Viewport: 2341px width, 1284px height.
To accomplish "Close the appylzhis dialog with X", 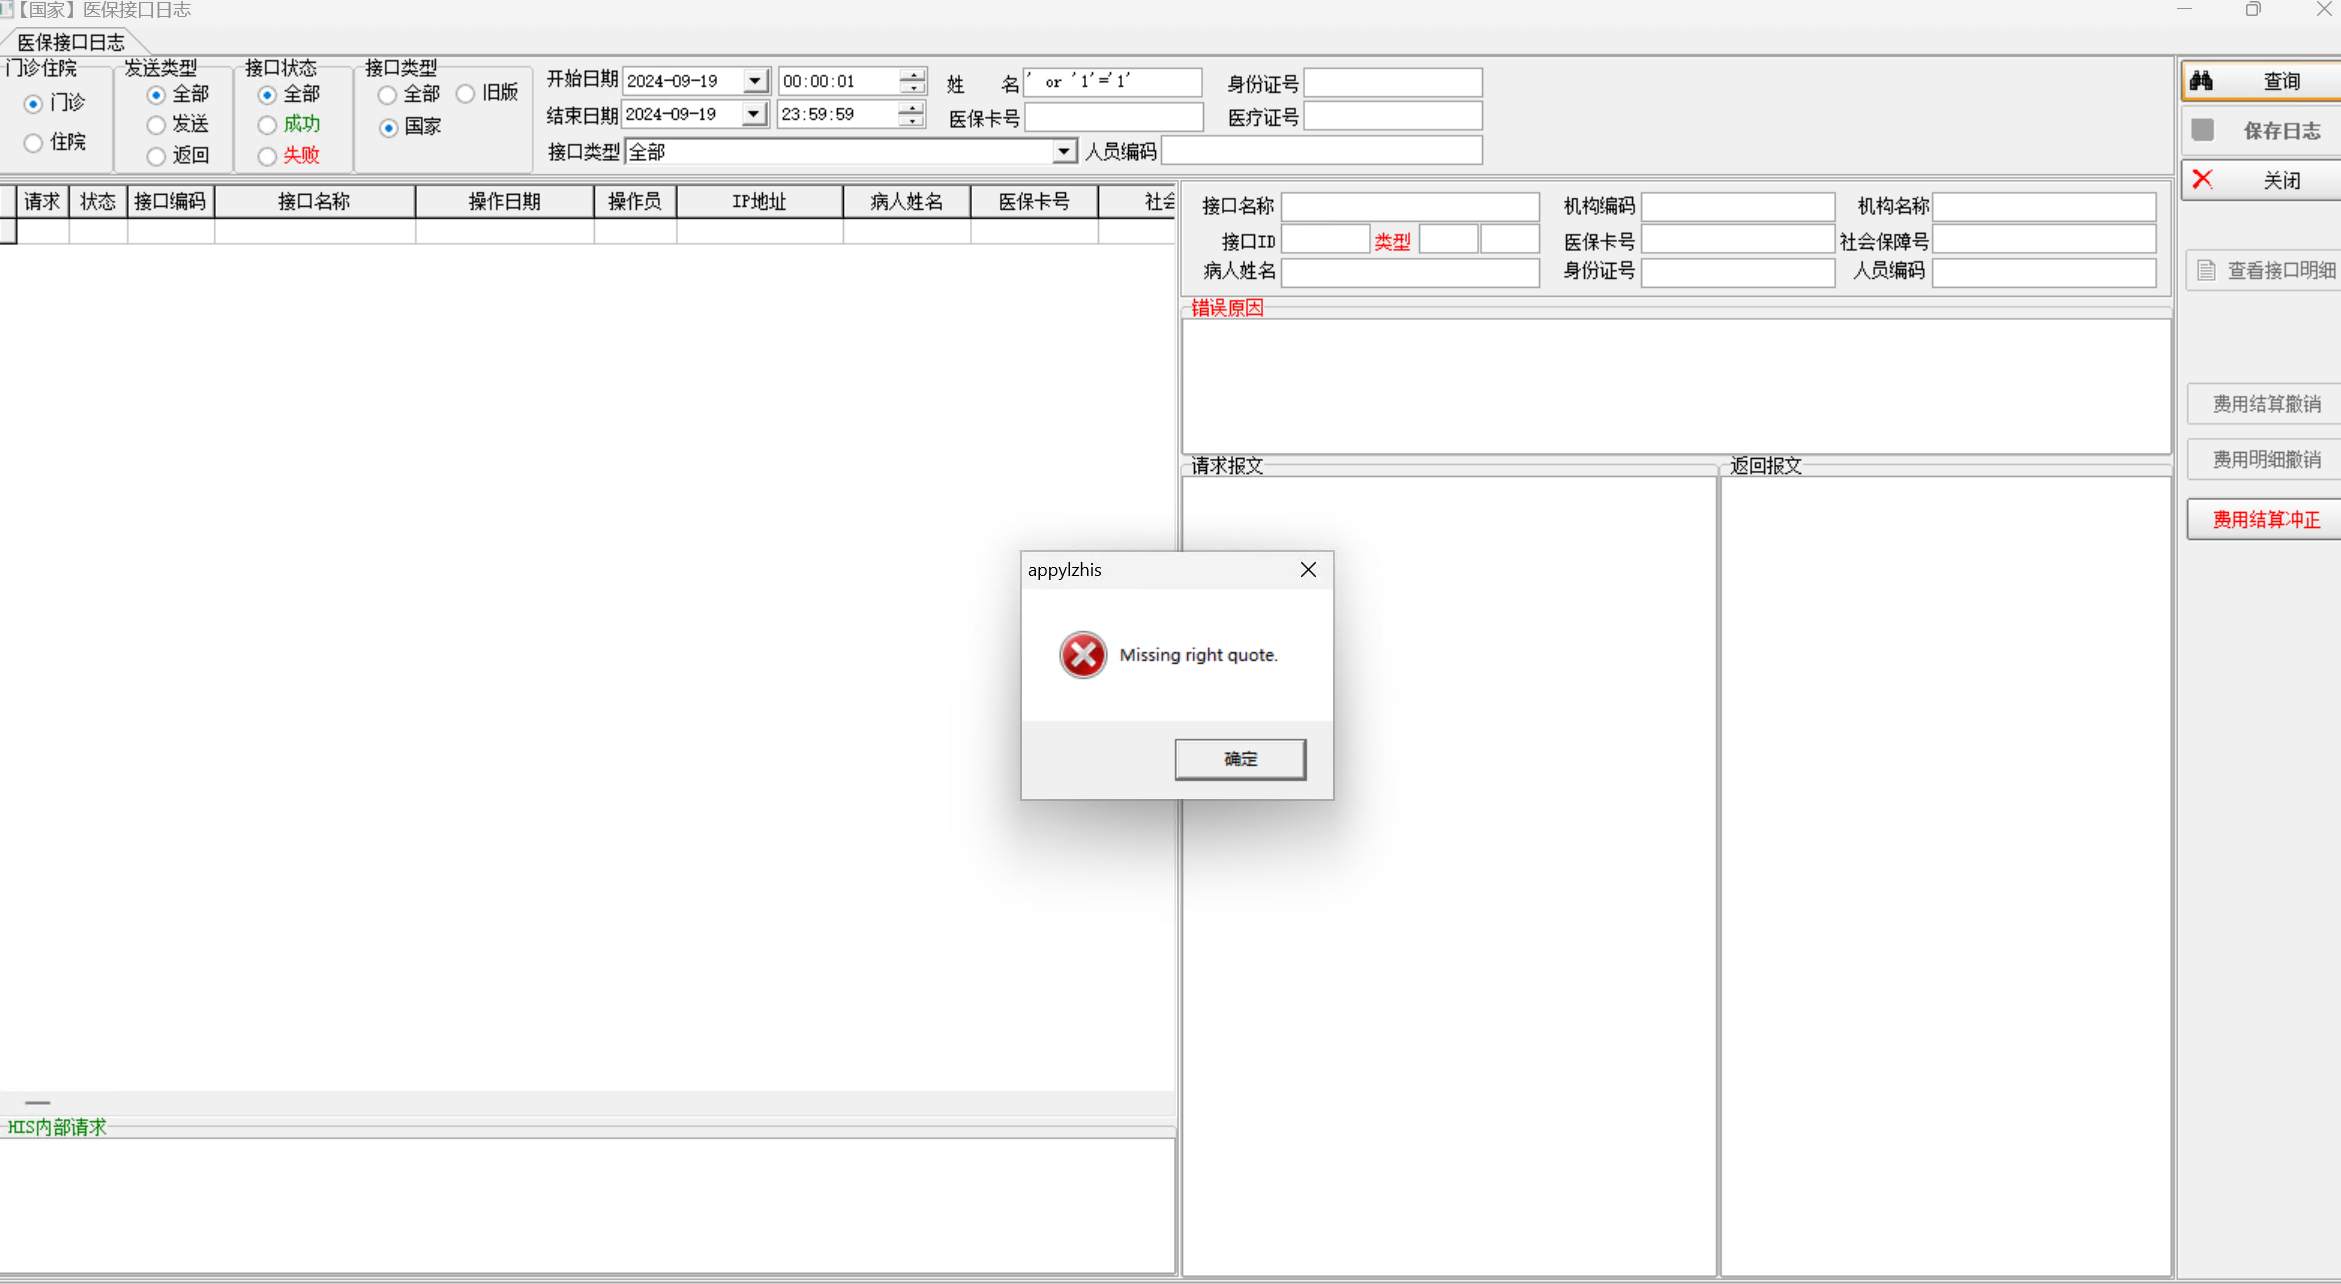I will [x=1308, y=570].
